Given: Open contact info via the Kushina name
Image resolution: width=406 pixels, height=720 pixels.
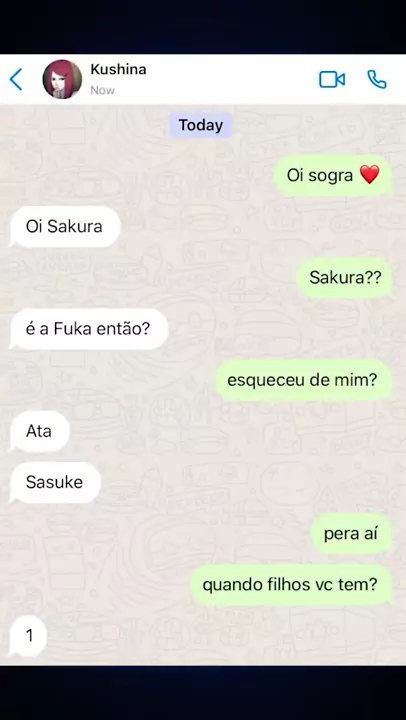Looking at the screenshot, I should [118, 69].
